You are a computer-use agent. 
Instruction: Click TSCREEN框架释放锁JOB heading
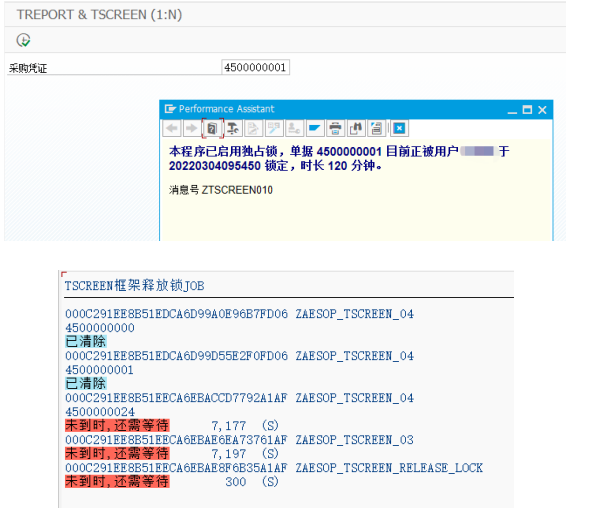coord(134,285)
